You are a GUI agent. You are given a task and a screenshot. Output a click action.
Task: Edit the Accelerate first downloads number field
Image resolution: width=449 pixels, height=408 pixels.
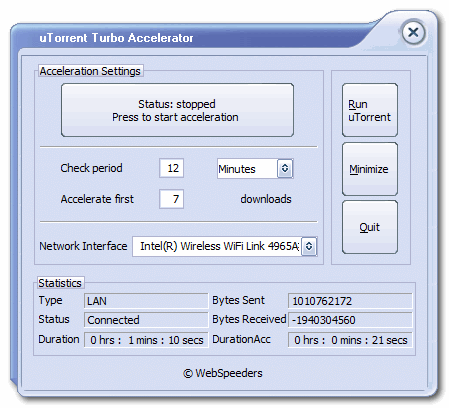click(171, 199)
